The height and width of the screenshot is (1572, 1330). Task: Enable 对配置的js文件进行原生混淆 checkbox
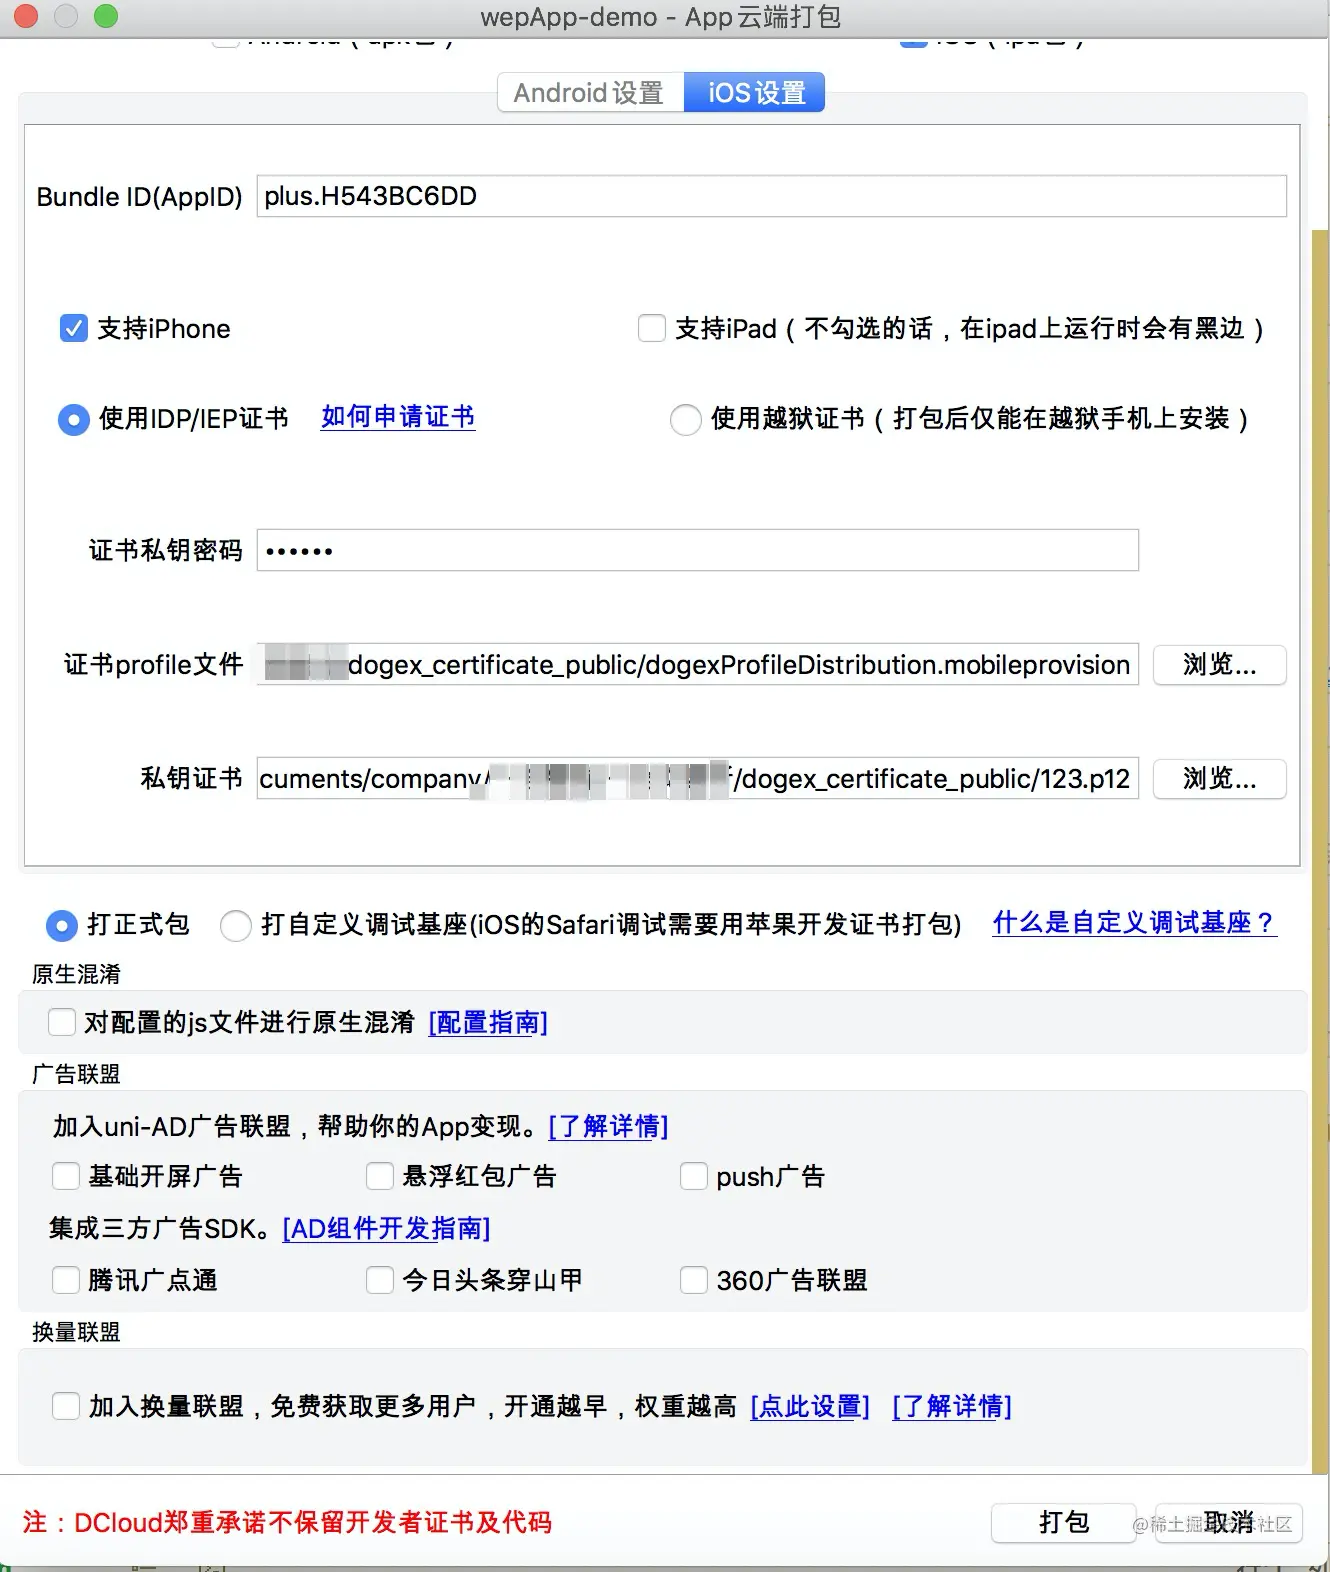click(62, 1022)
